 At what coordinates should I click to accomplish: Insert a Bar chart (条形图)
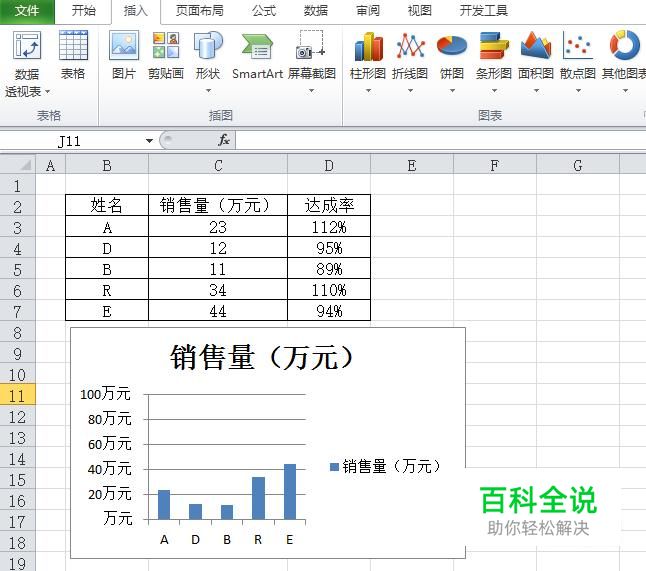(494, 46)
